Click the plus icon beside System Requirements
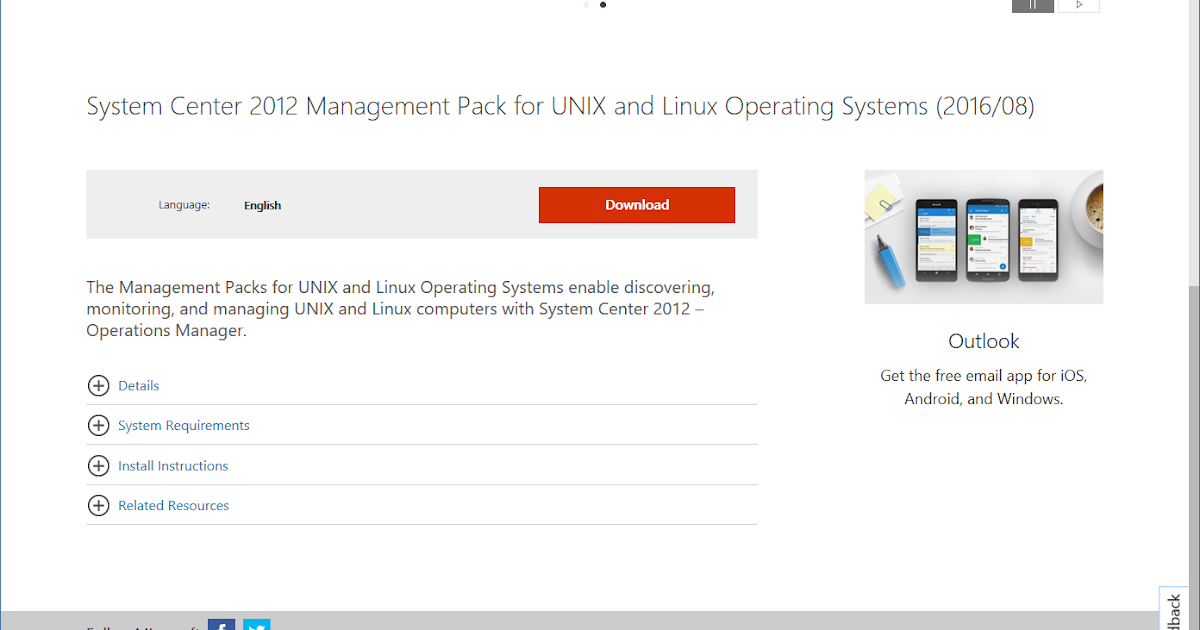The height and width of the screenshot is (630, 1200). [98, 425]
